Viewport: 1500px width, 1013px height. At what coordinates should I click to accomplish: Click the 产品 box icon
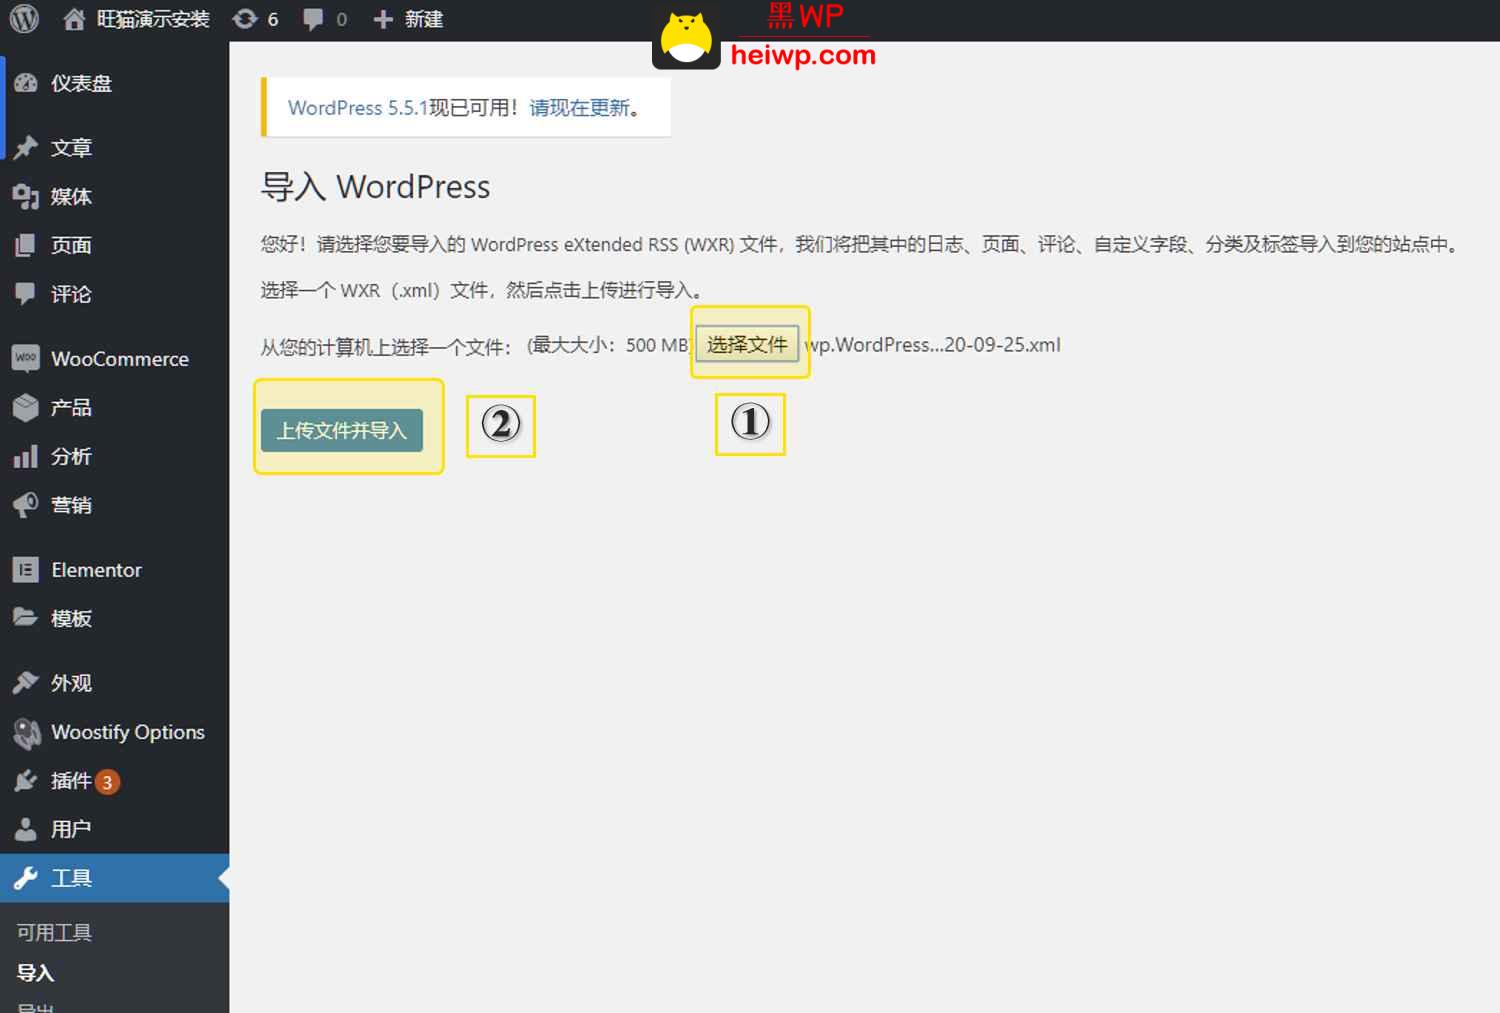[x=26, y=407]
